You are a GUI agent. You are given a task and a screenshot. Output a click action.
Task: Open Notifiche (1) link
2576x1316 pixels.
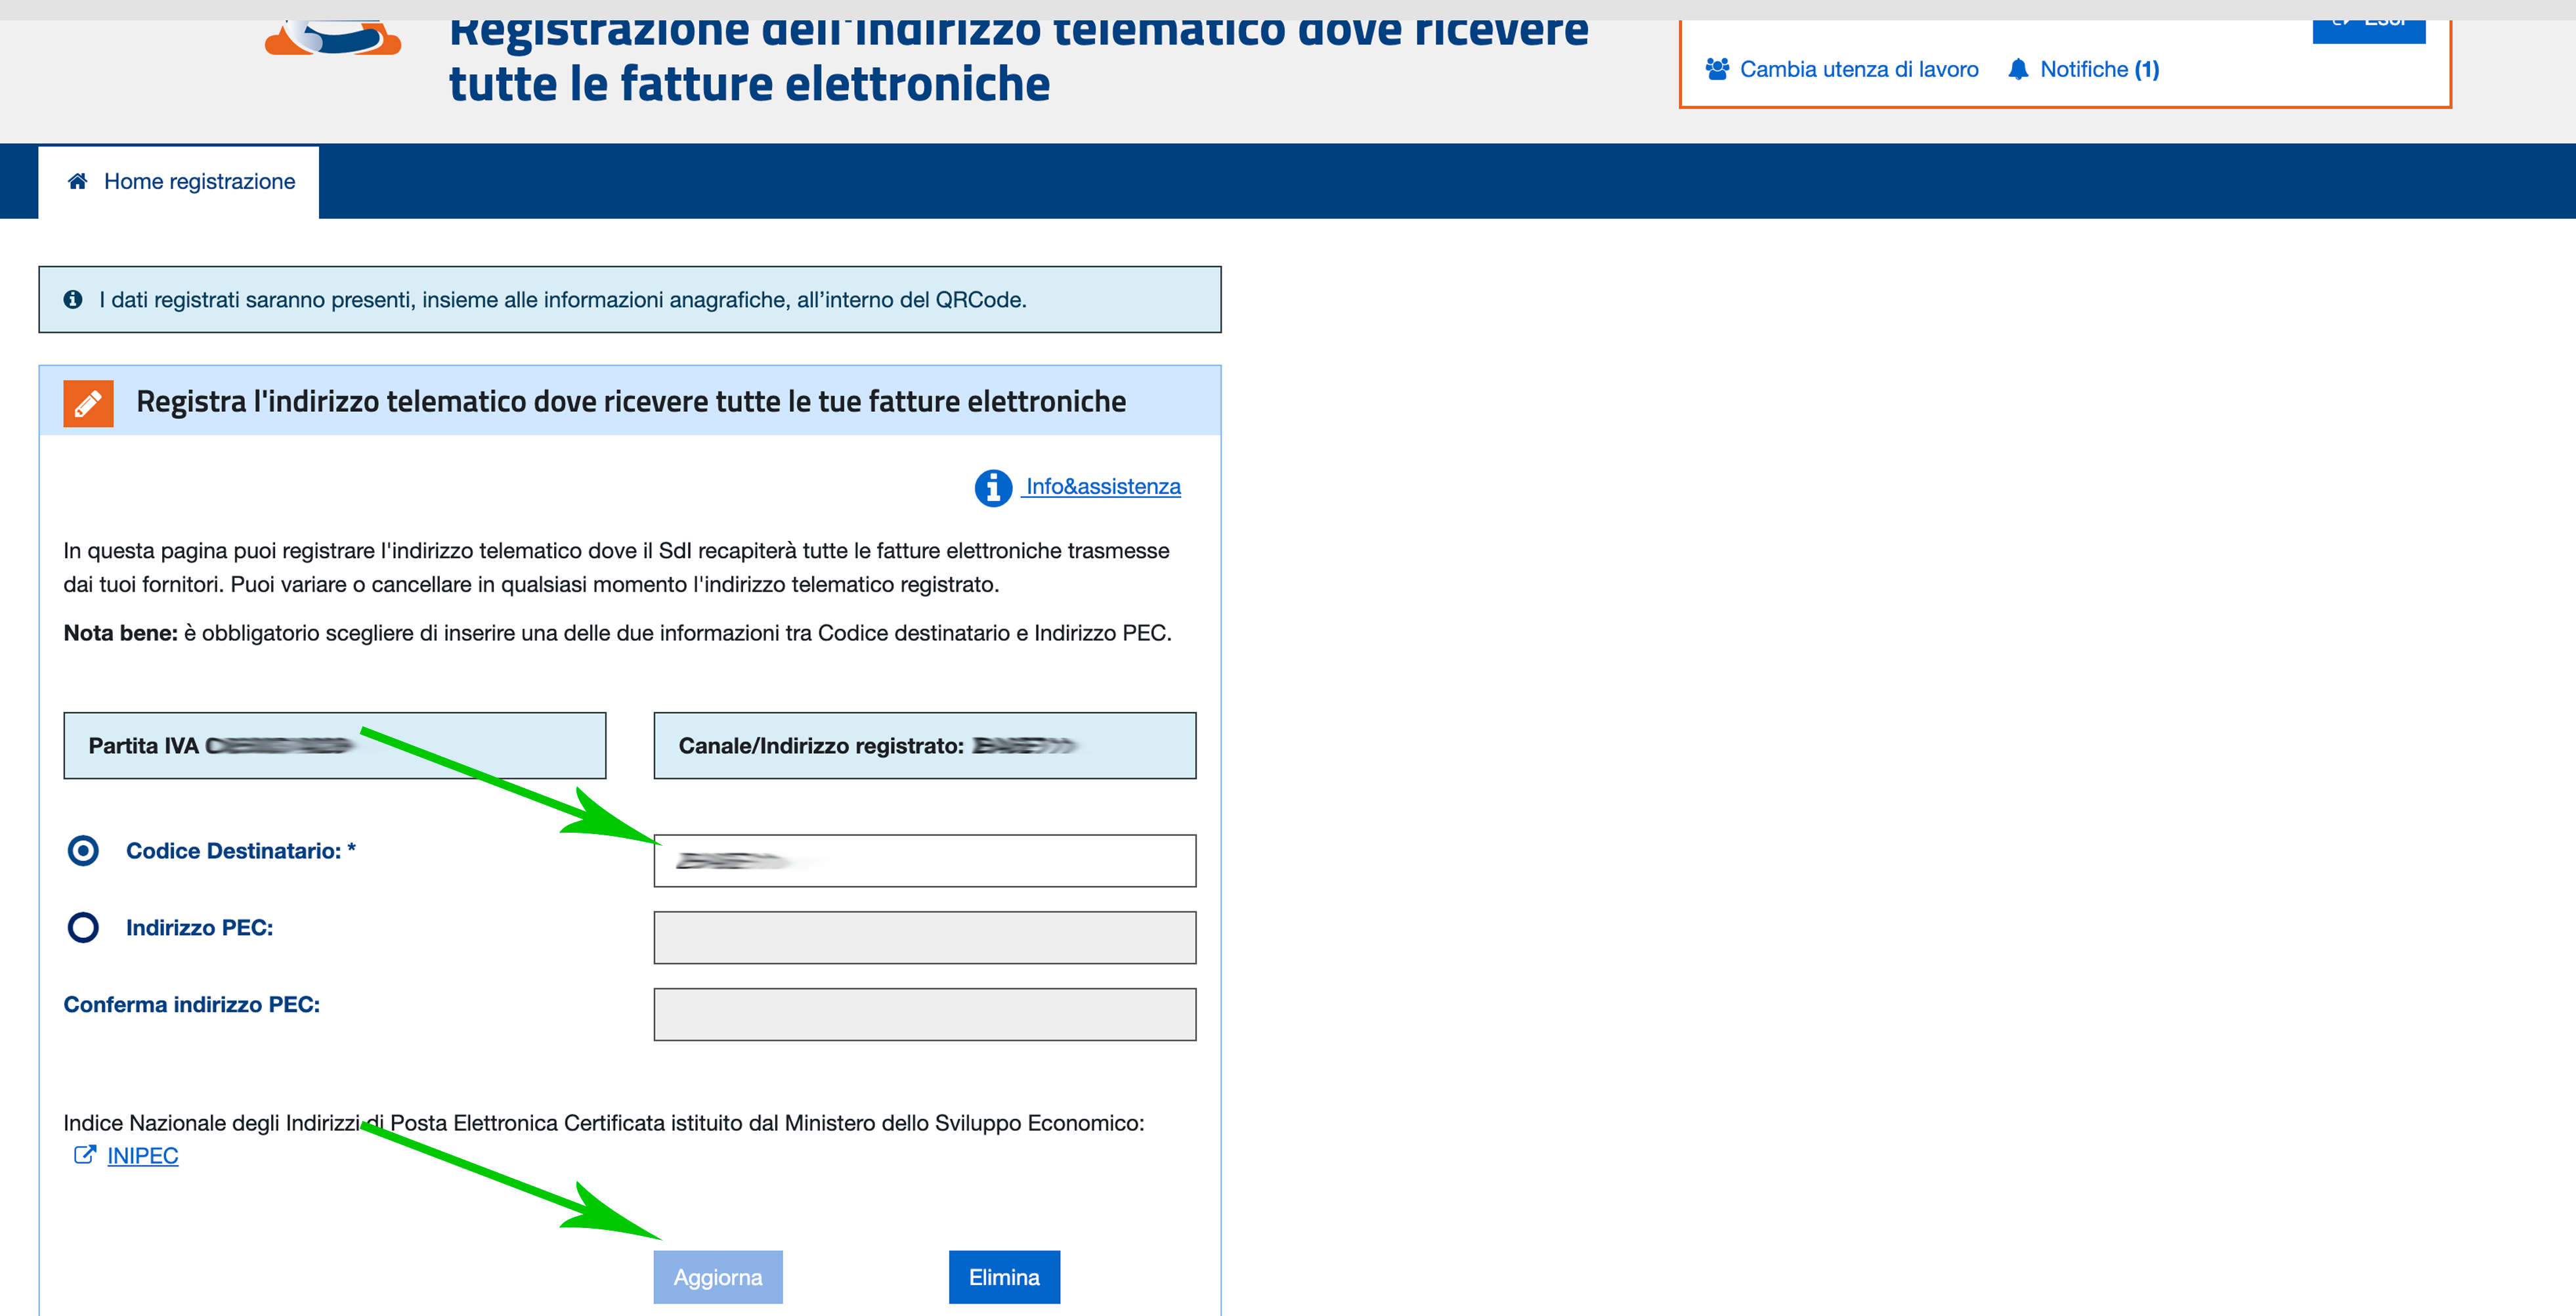[x=2099, y=70]
